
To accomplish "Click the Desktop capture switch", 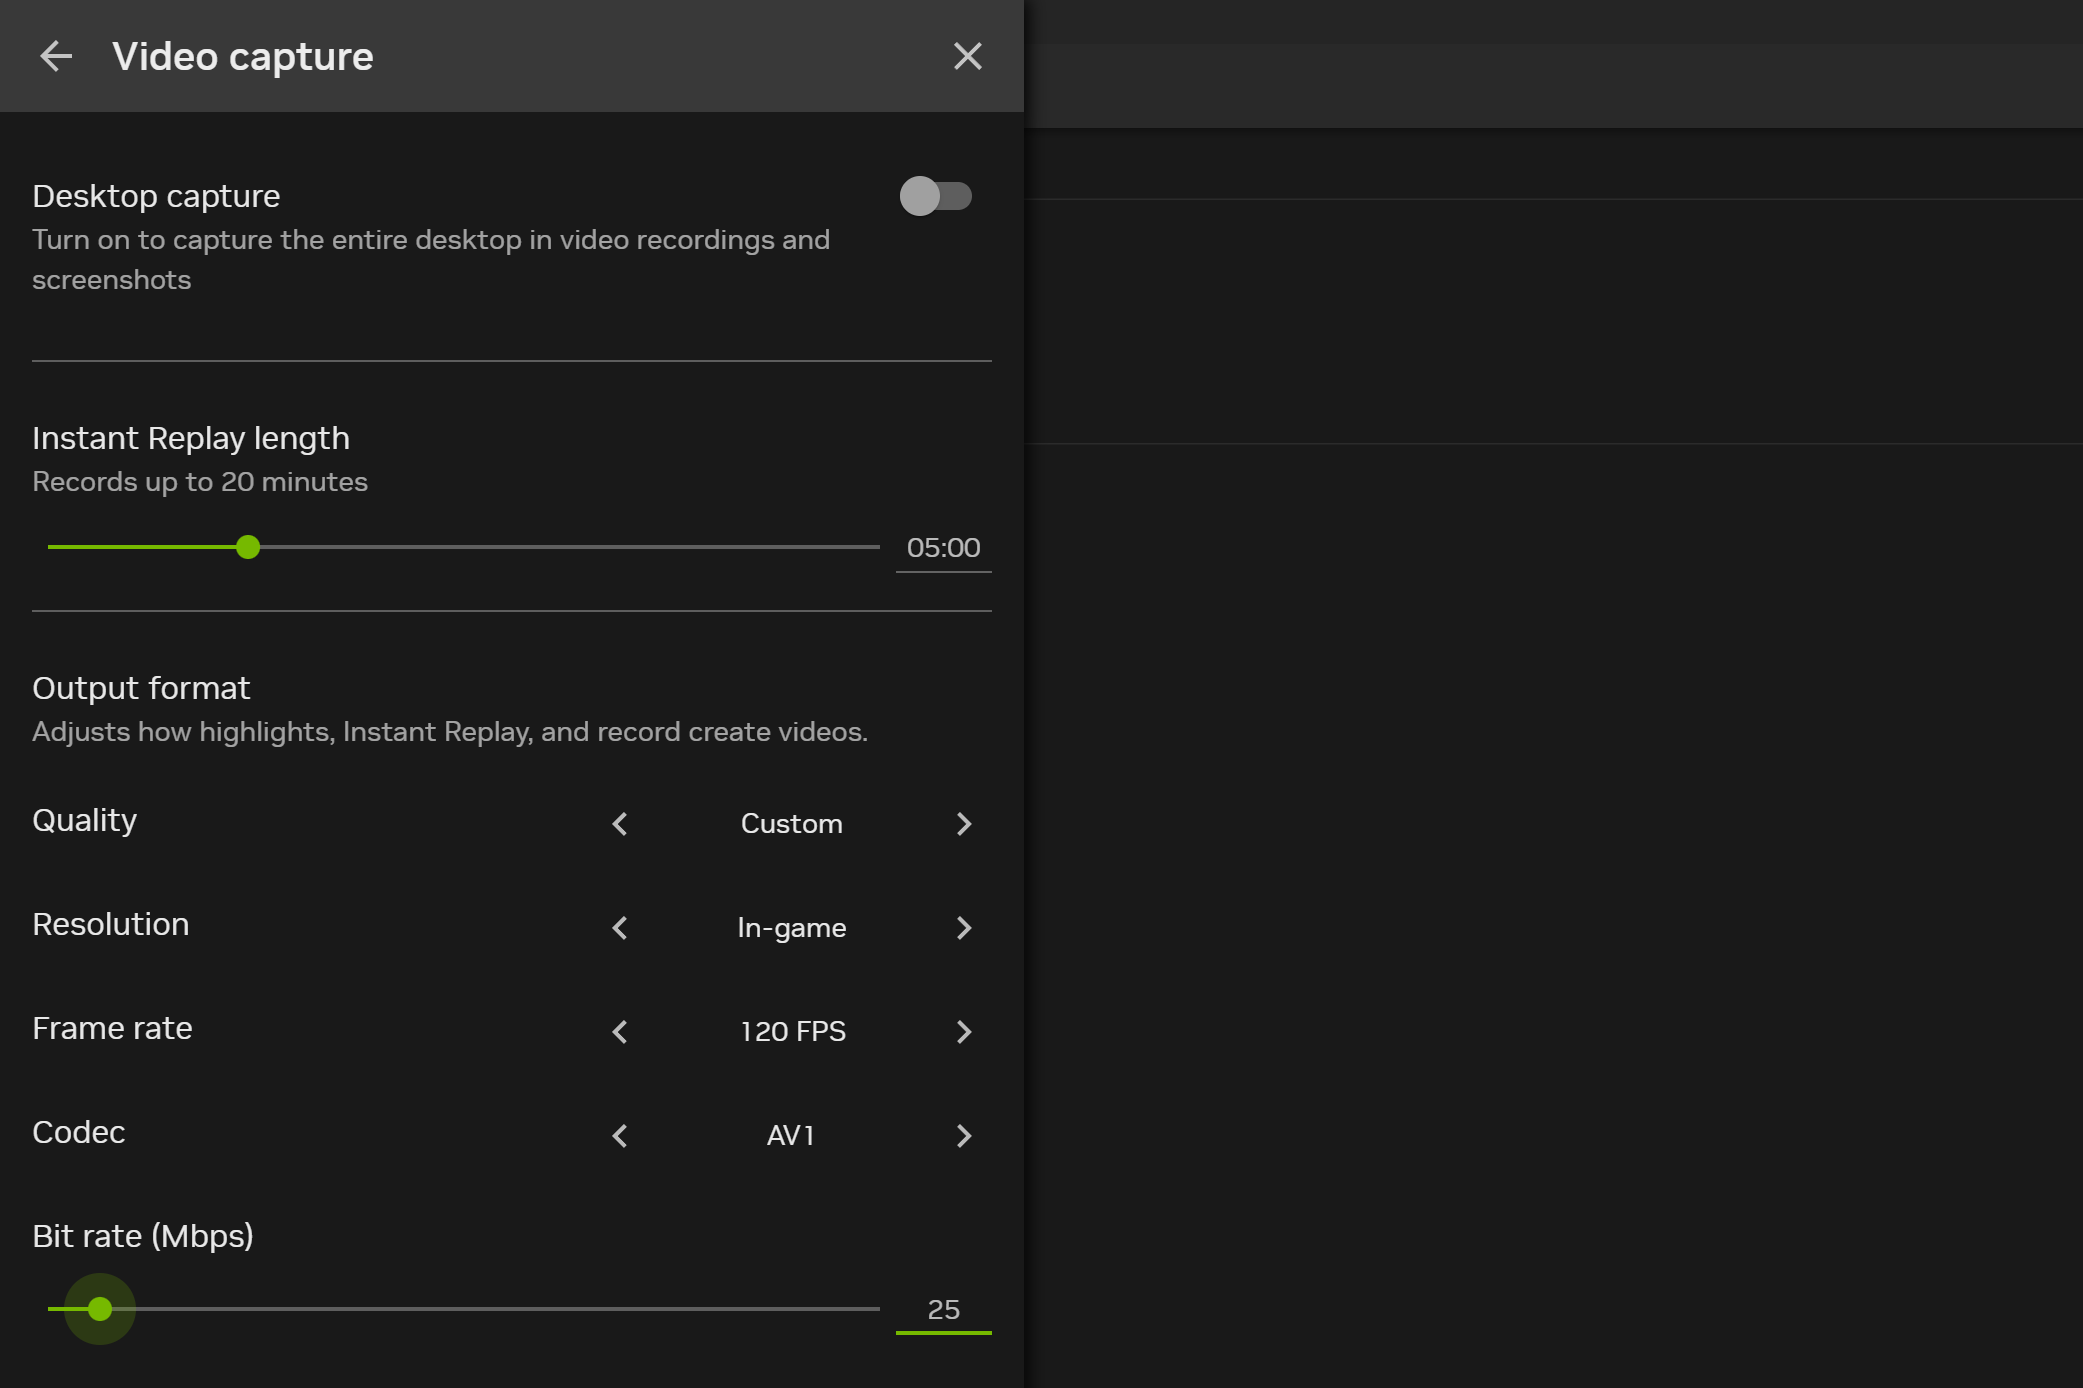I will coord(937,197).
